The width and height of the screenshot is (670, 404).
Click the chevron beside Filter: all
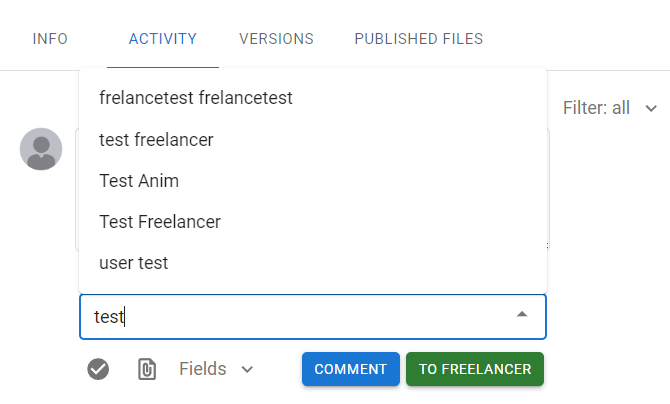(651, 108)
